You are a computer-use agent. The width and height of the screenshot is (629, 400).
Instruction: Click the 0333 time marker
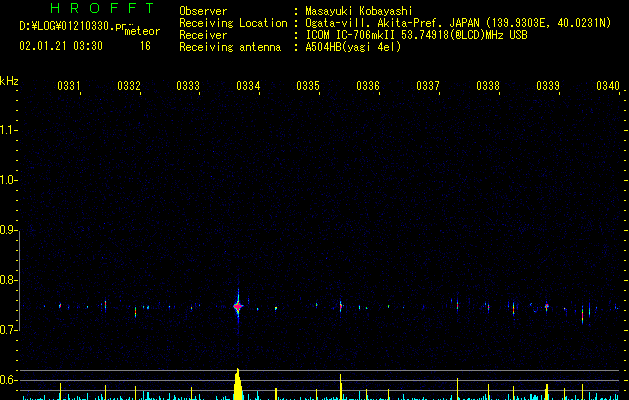click(188, 86)
